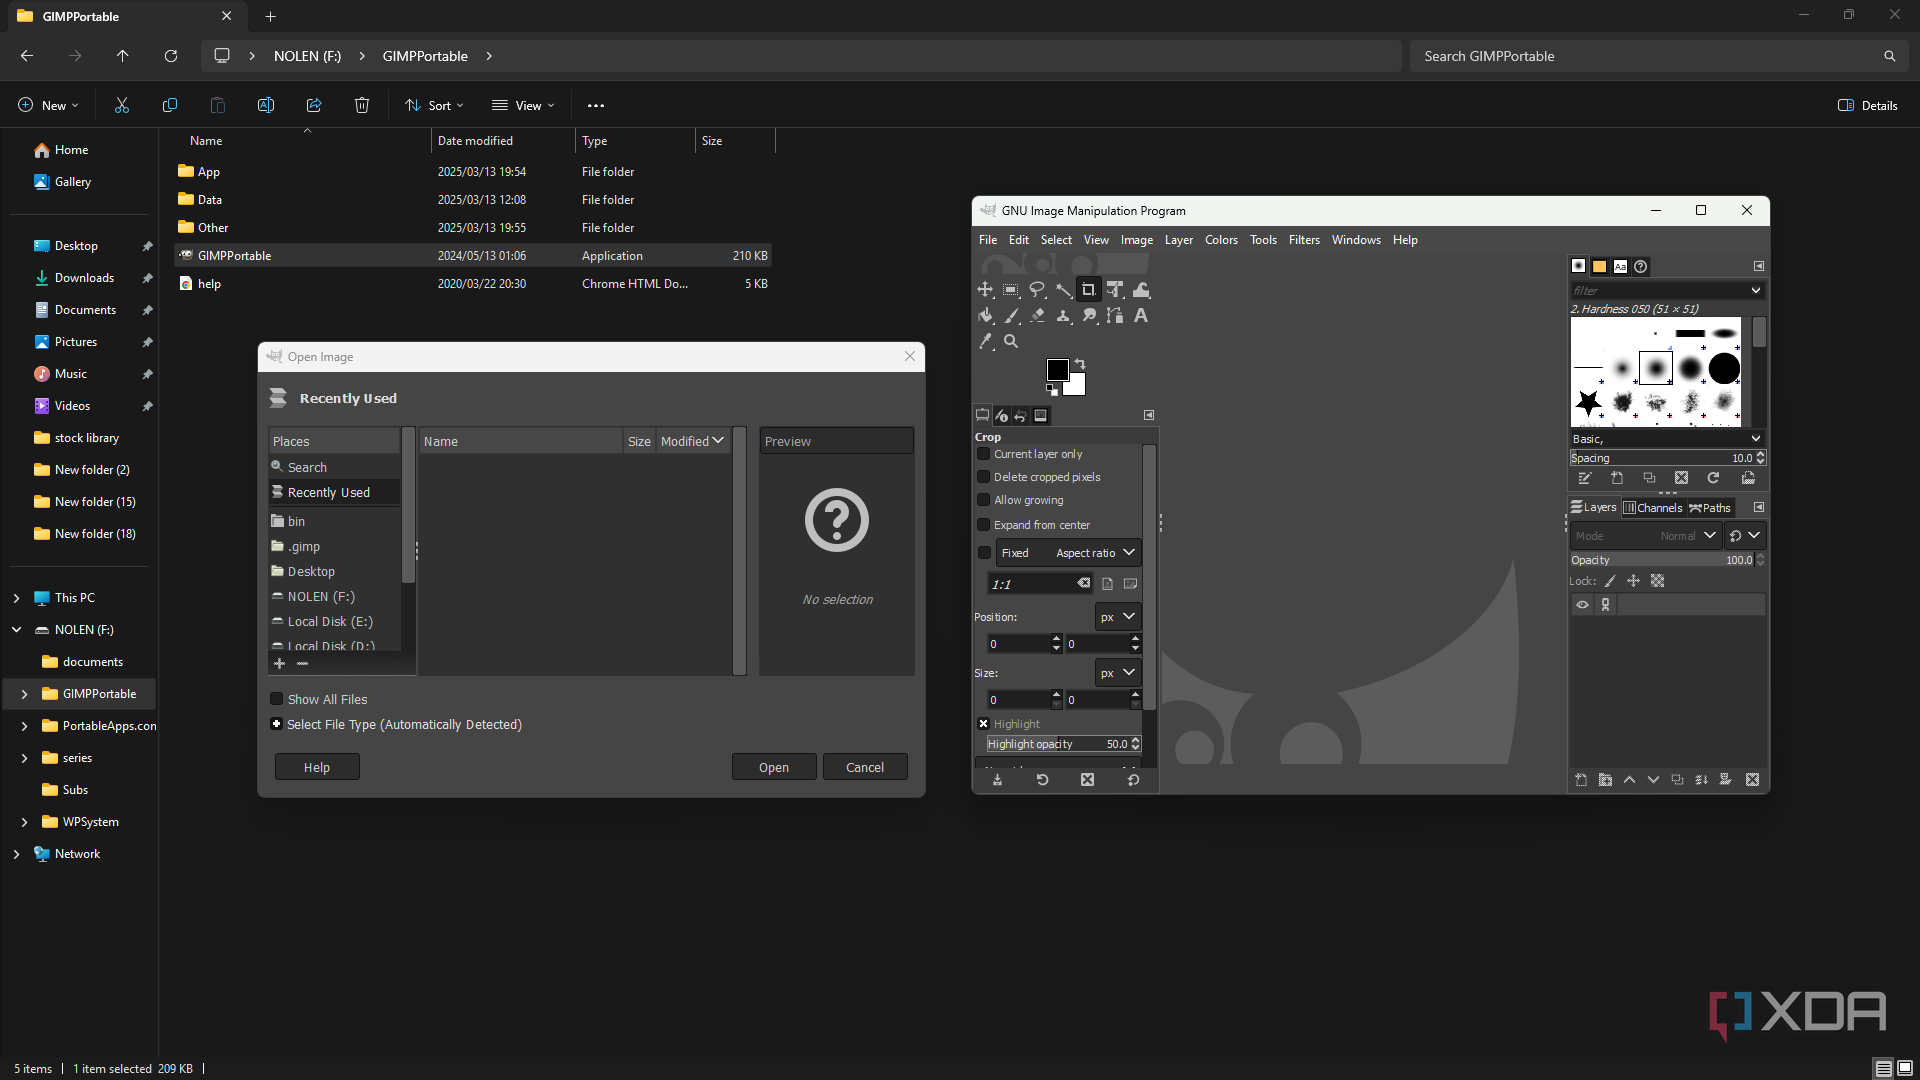Image resolution: width=1920 pixels, height=1080 pixels.
Task: Select the Color Picker eyedropper tool
Action: pyautogui.click(x=985, y=342)
